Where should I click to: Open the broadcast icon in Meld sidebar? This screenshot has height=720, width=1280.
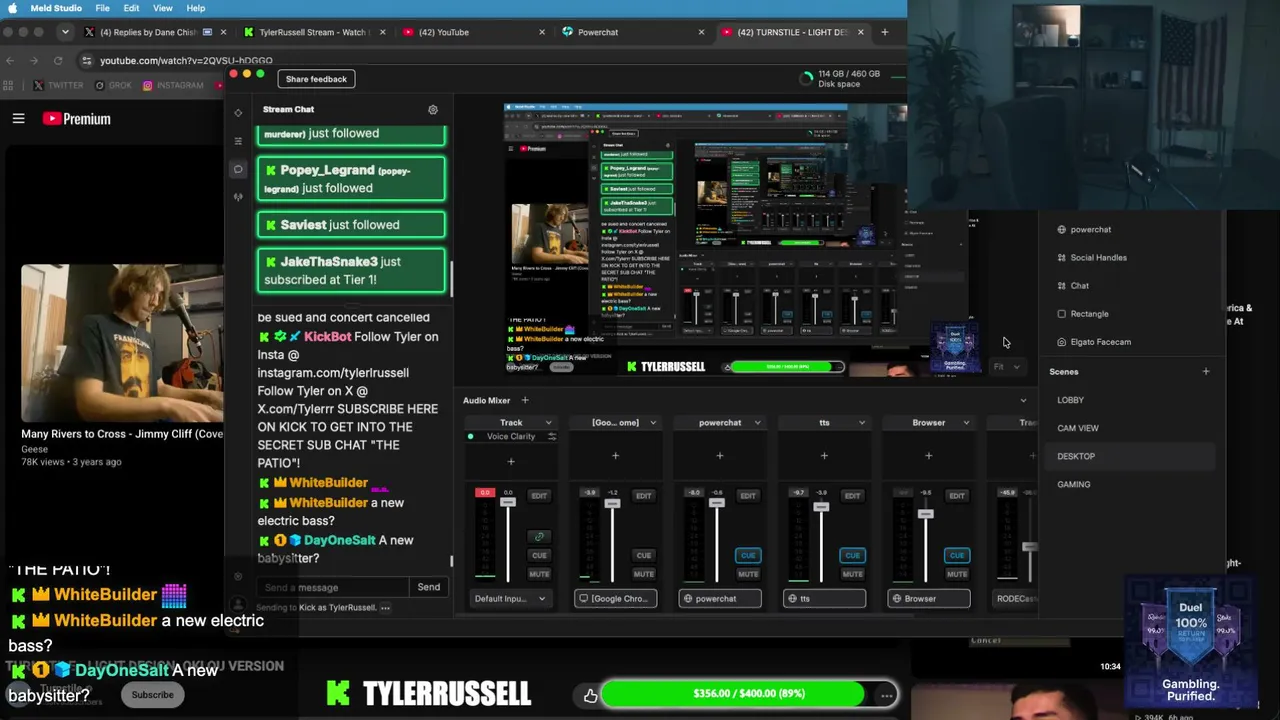coord(238,197)
